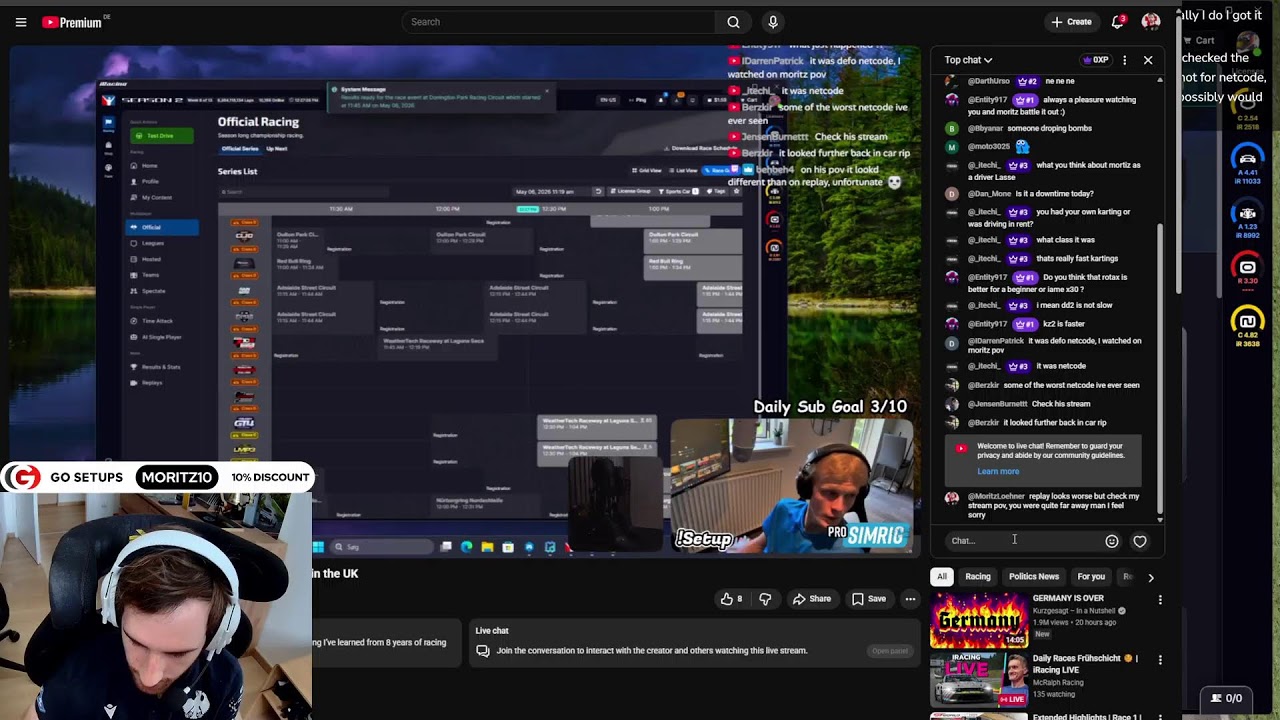Like the video with thumbs up
1280x720 pixels.
tap(732, 599)
